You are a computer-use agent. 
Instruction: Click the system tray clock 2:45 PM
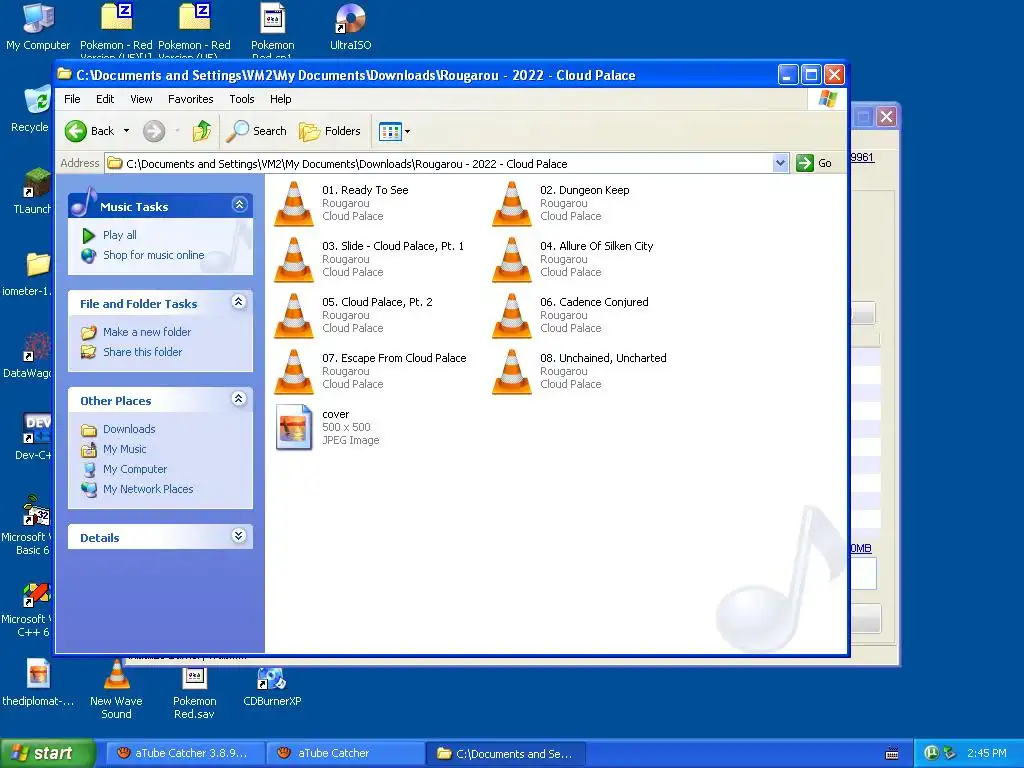[x=987, y=754]
